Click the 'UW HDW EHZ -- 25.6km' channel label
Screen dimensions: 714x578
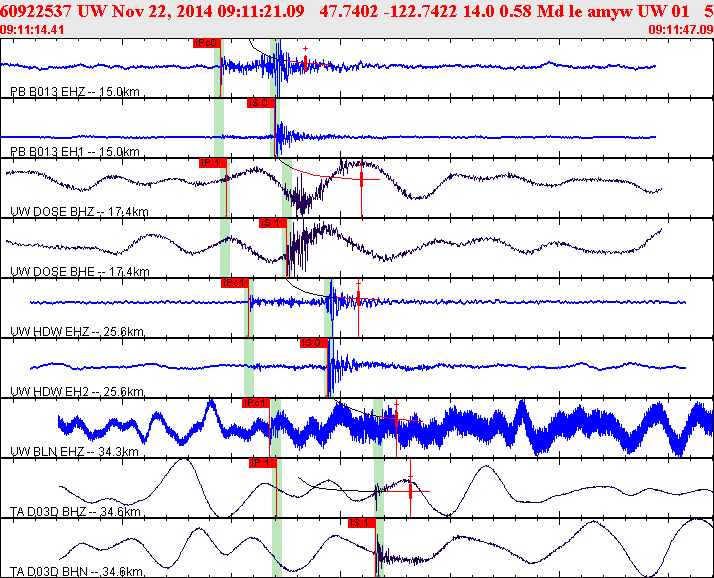77,332
